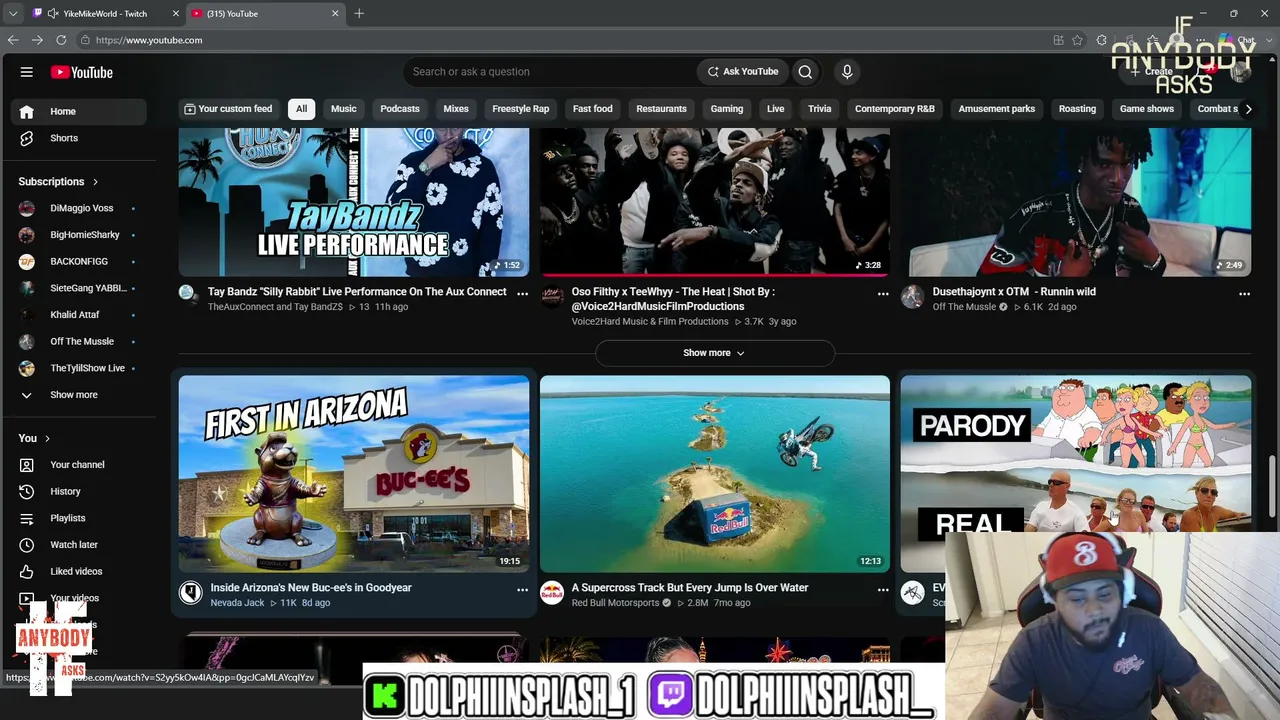Go to BACKONFIGG channel in the sidebar
Screen dimensions: 1280x720
[x=79, y=262]
